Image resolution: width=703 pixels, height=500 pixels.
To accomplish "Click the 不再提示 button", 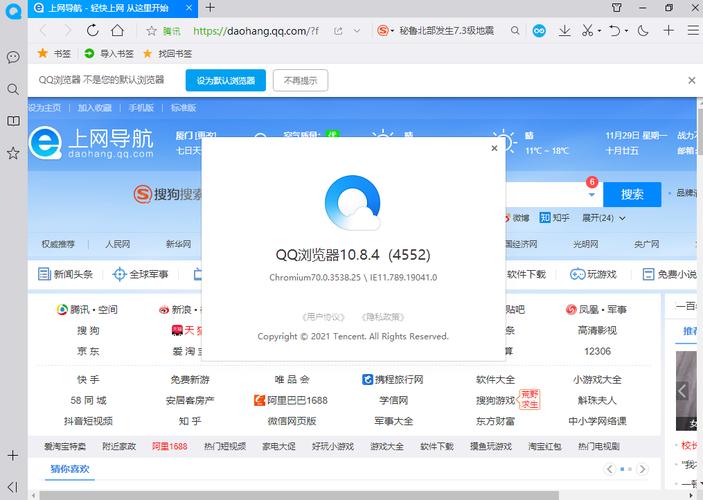I will tap(300, 80).
